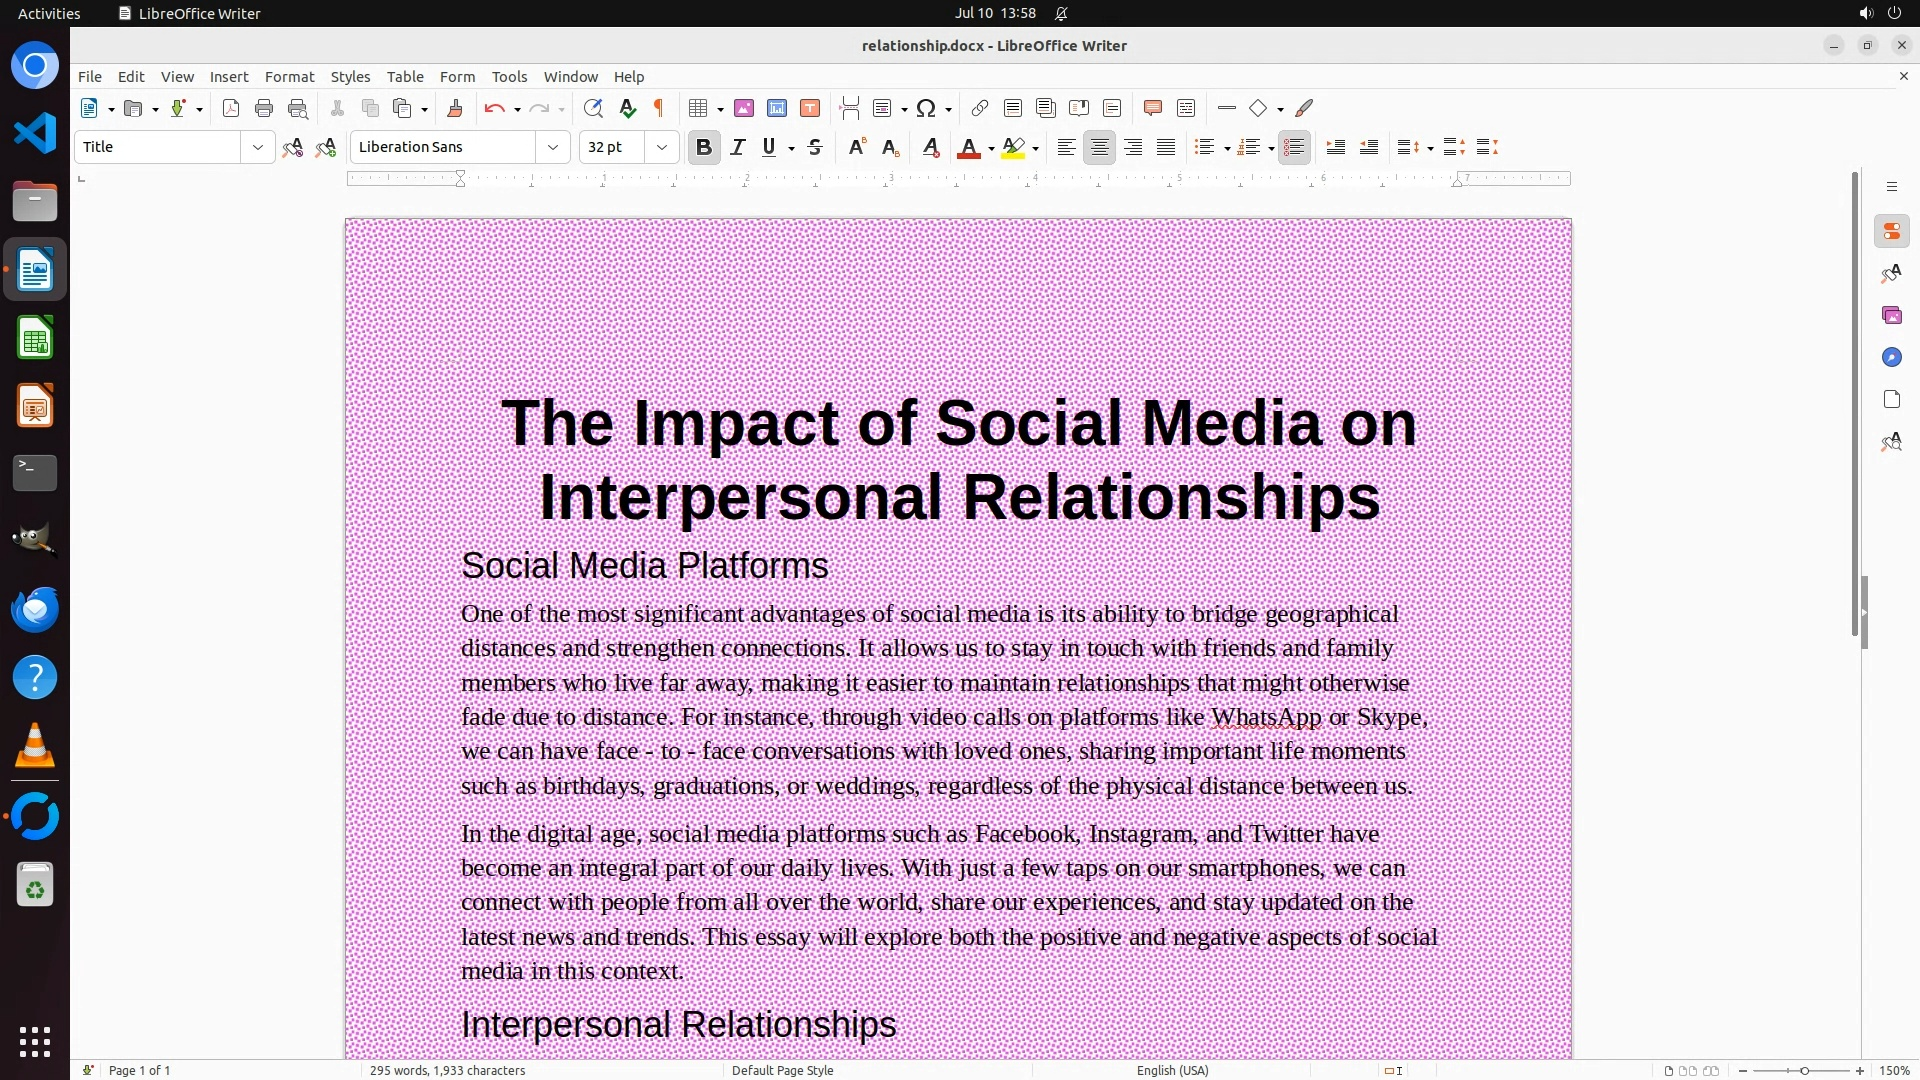Open the sidebar Gallery panel icon
This screenshot has height=1080, width=1920.
(1891, 316)
